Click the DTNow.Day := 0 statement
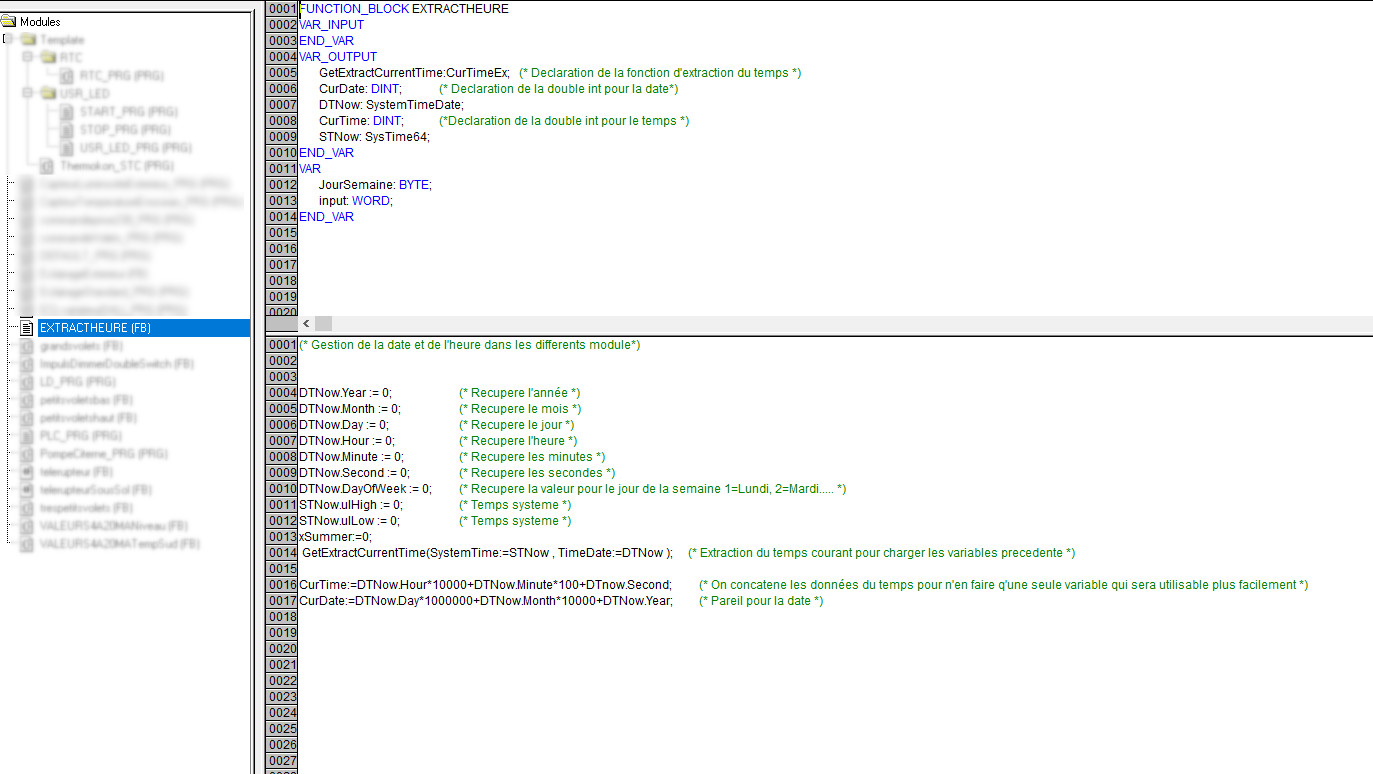Screen dimensions: 1373x774 (x=343, y=425)
